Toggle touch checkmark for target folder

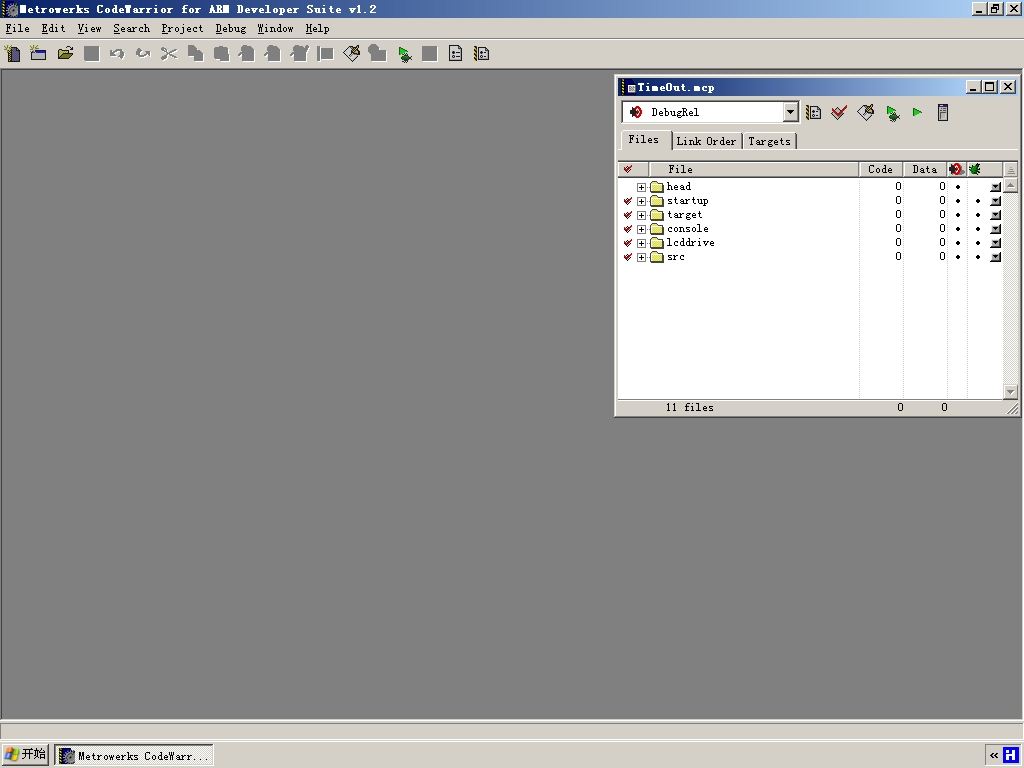(x=628, y=215)
